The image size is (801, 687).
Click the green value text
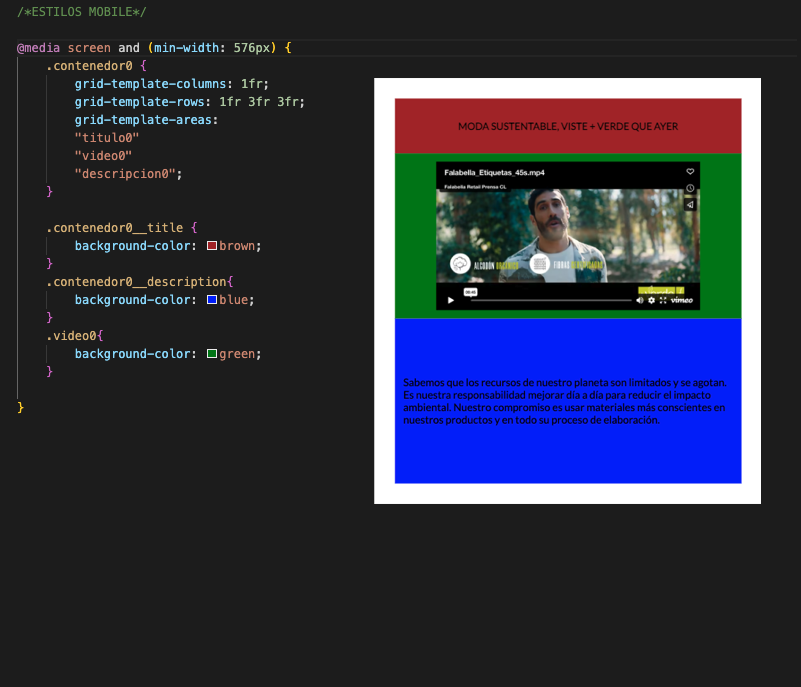point(237,354)
